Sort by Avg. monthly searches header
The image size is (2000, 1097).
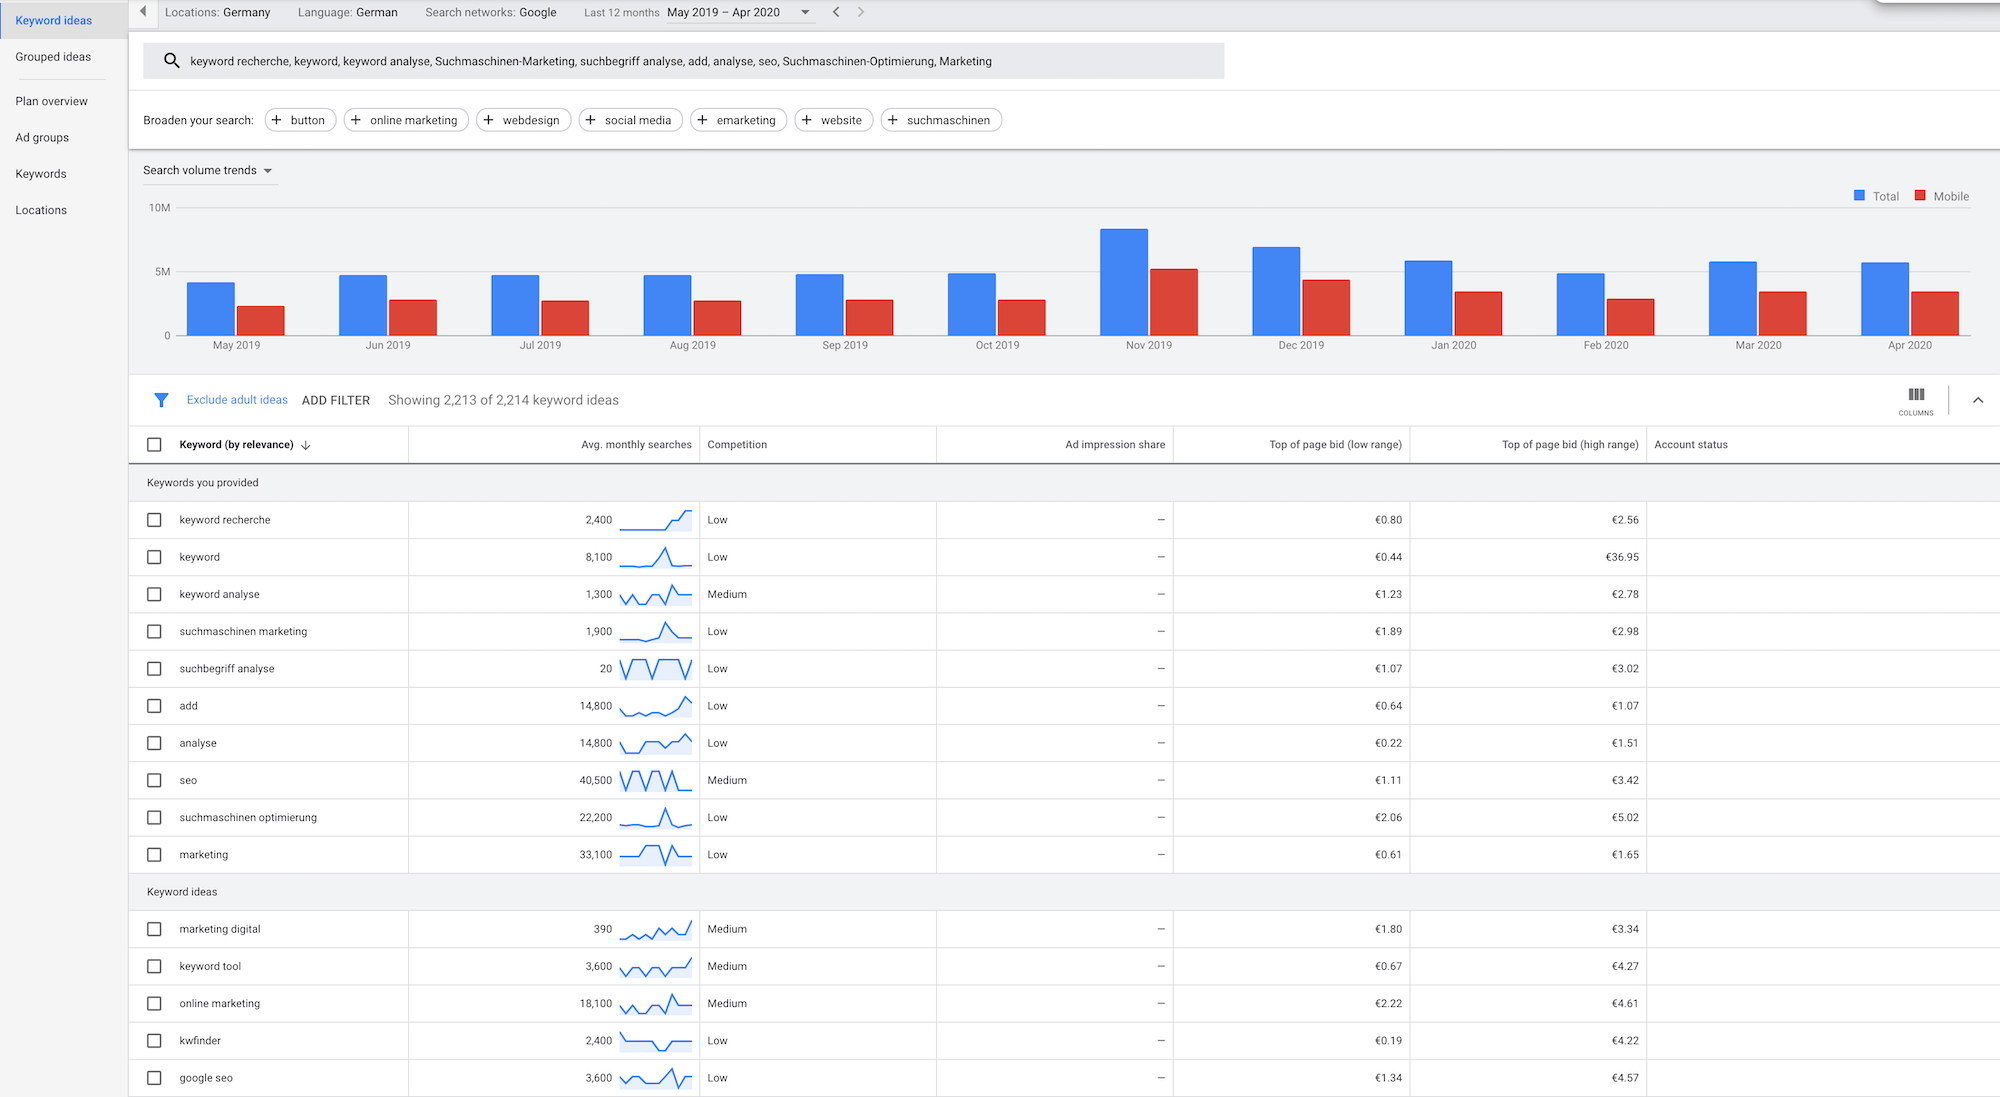[636, 445]
